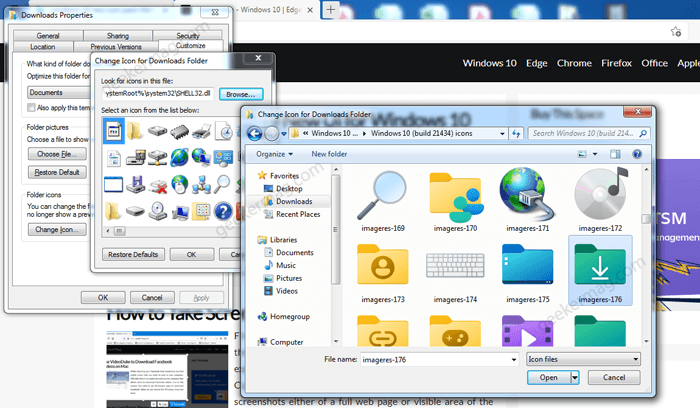Select Recent Places in navigation pane
Viewport: 700px width, 408px height.
292,214
